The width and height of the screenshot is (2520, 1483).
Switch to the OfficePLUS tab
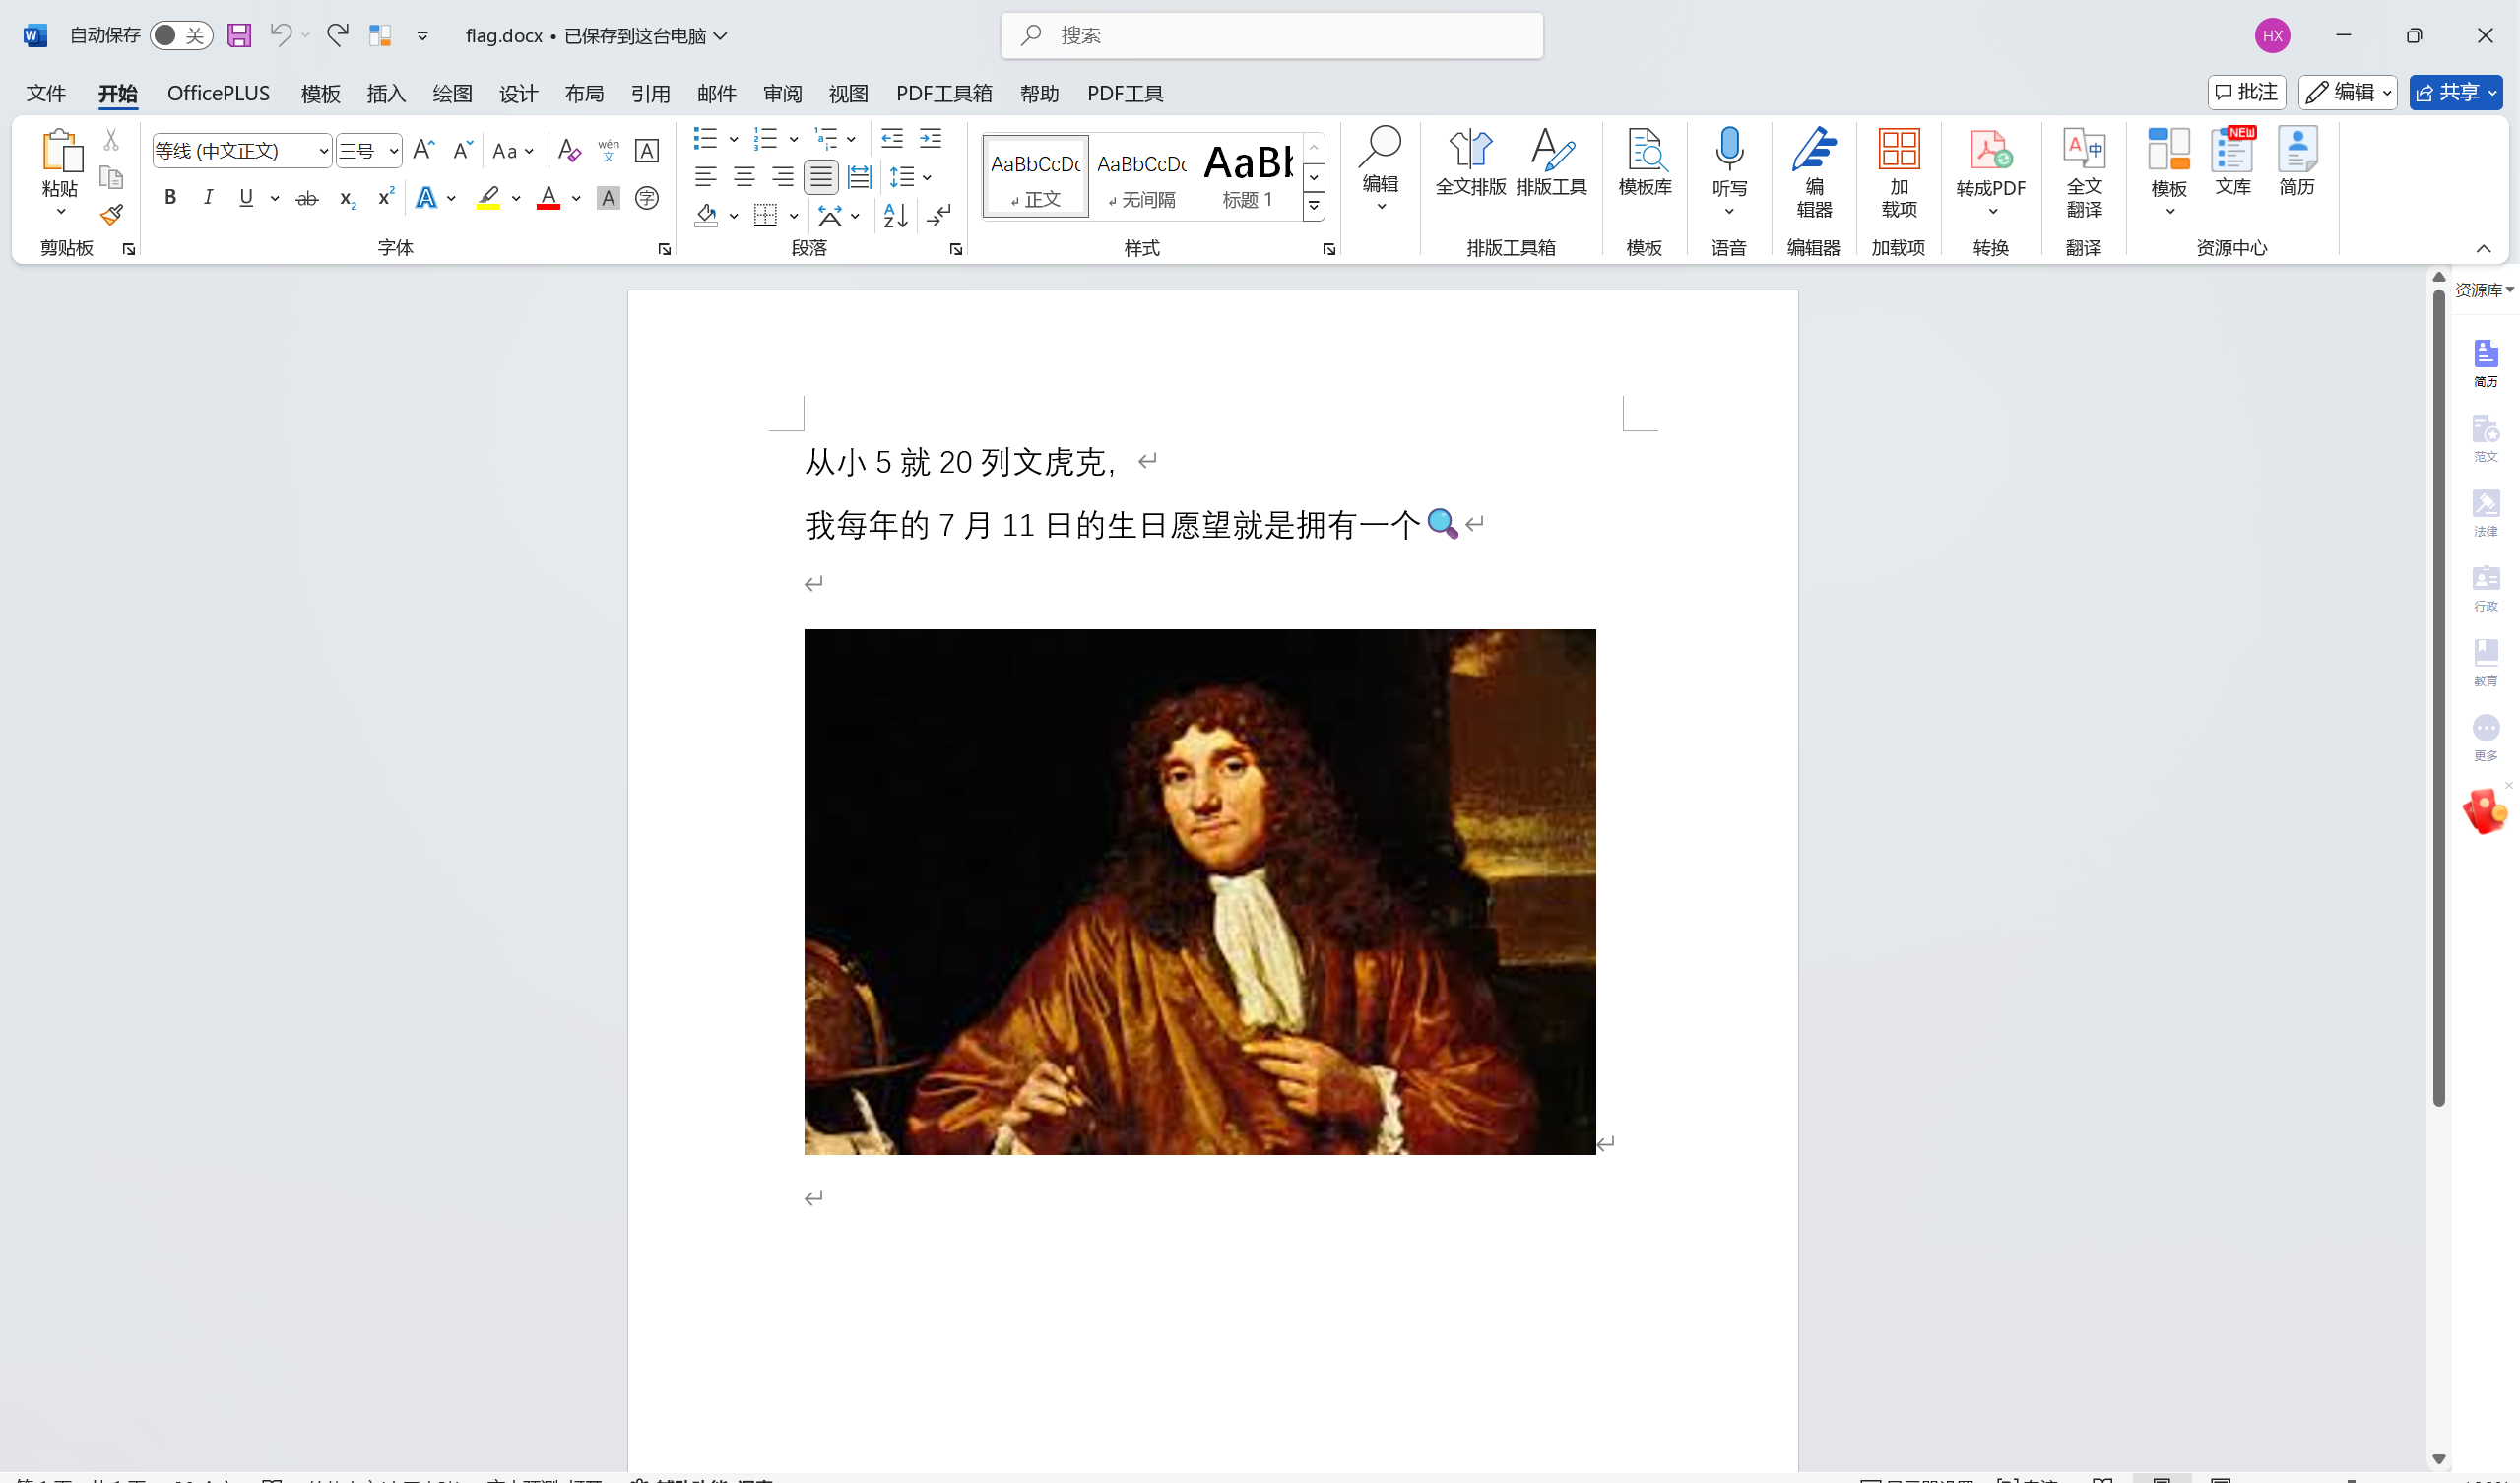coord(218,93)
